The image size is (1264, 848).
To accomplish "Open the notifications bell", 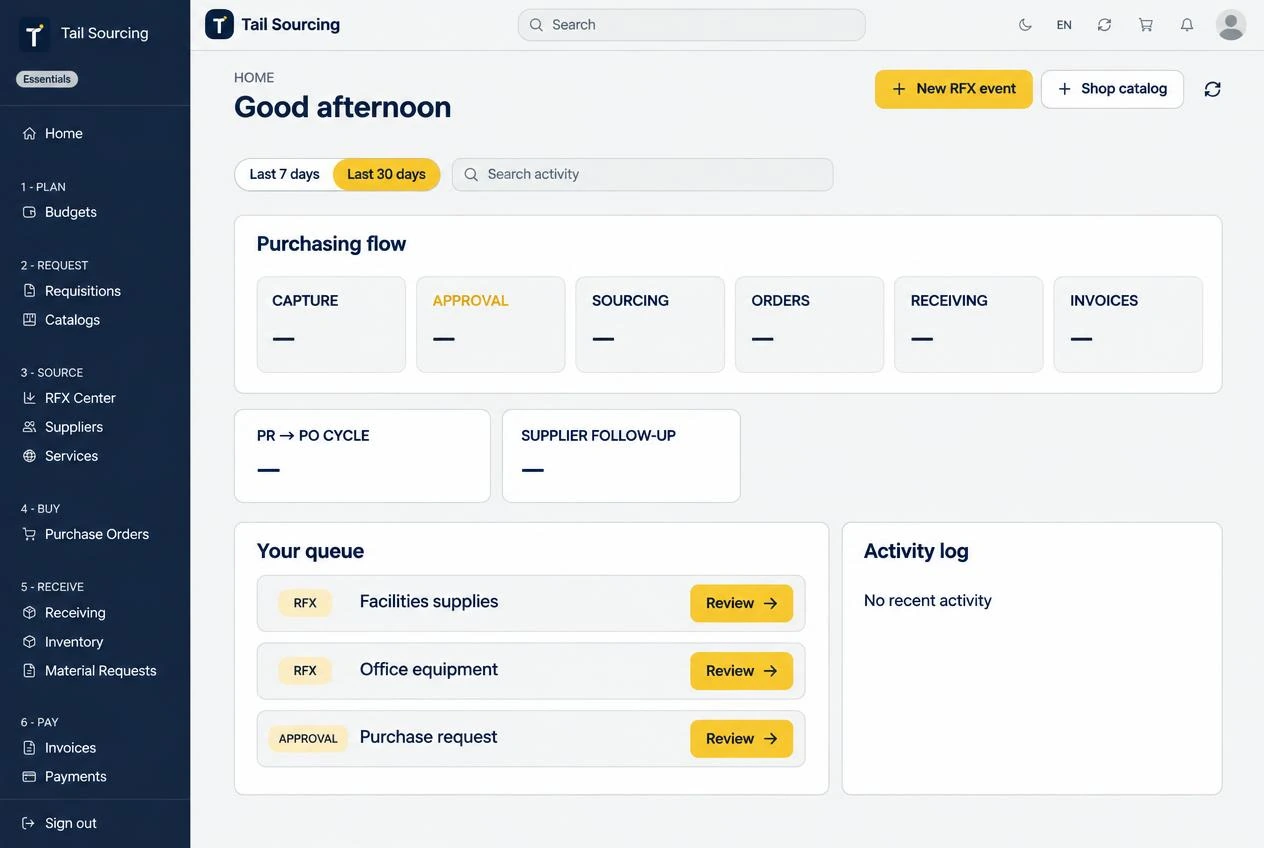I will pos(1187,25).
